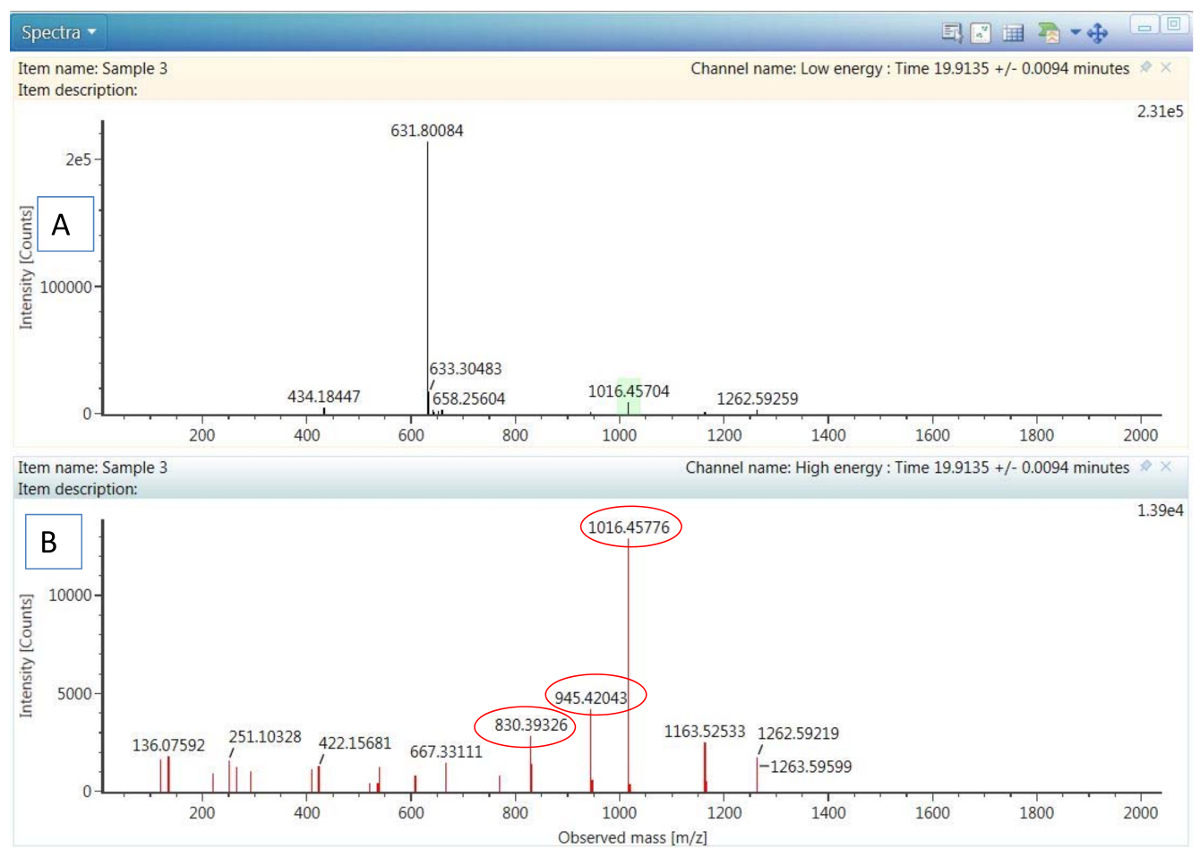Click peak label 1262.59259 in low energy spectrum

coord(757,399)
